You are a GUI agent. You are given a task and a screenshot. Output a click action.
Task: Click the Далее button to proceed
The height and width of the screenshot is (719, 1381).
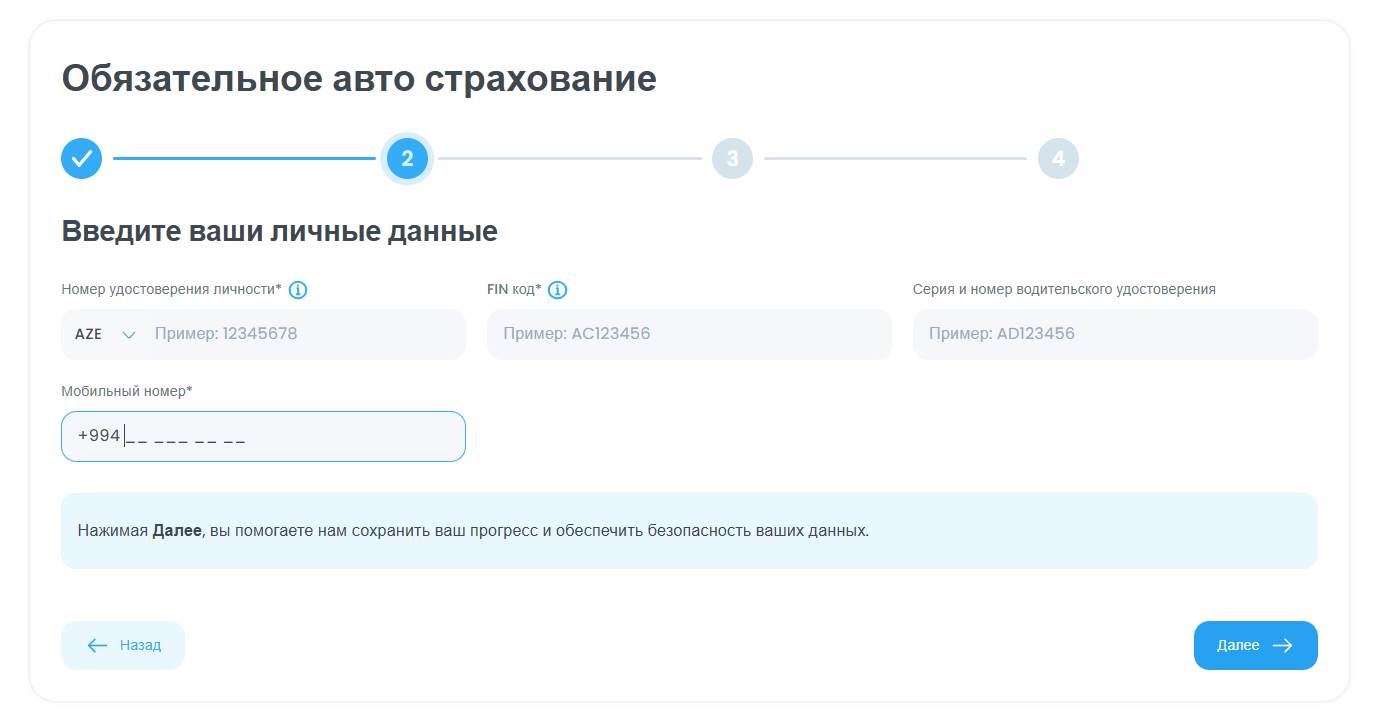pos(1255,645)
